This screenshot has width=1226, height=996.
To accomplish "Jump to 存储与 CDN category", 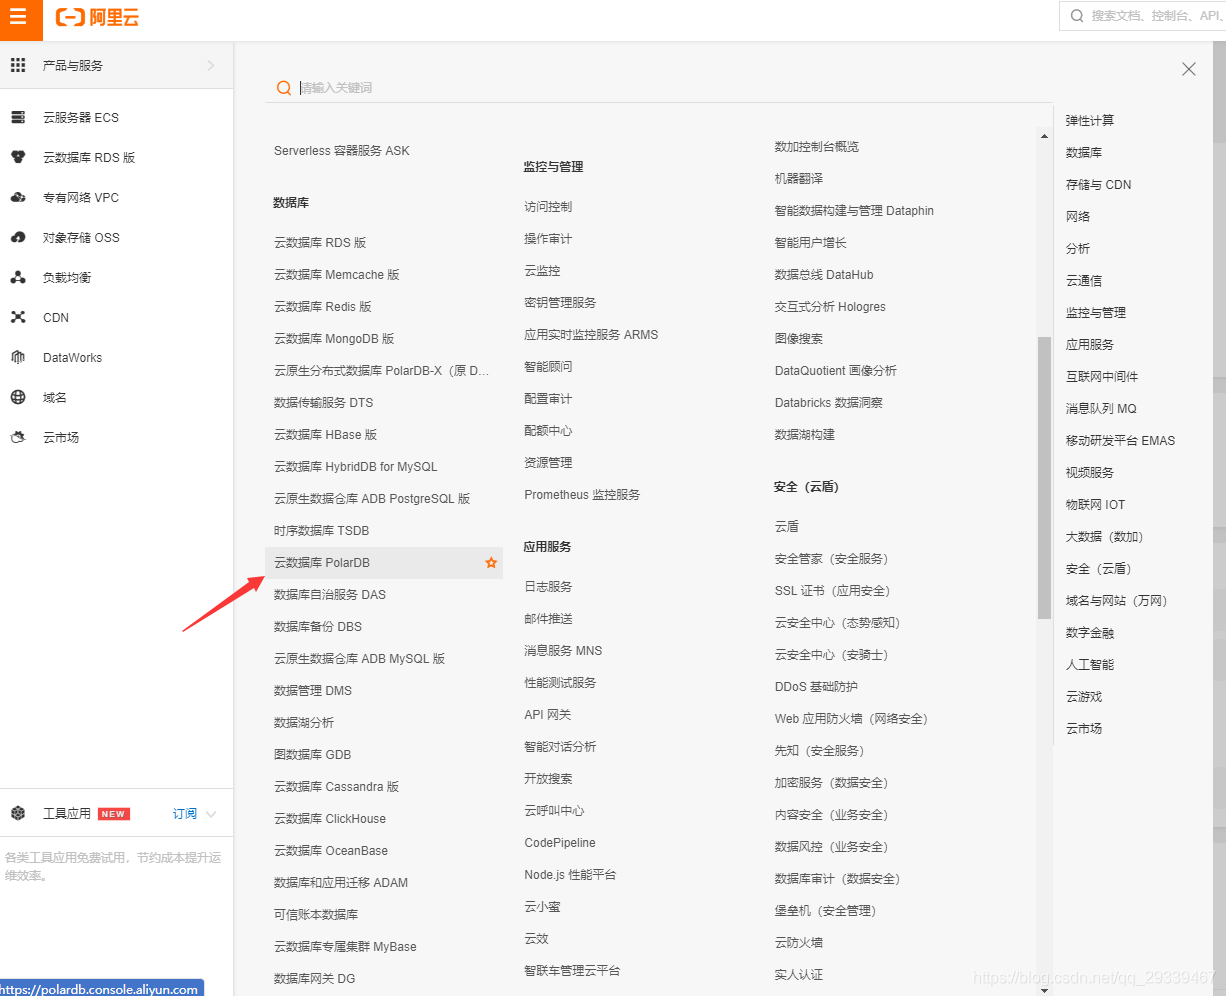I will 1099,185.
